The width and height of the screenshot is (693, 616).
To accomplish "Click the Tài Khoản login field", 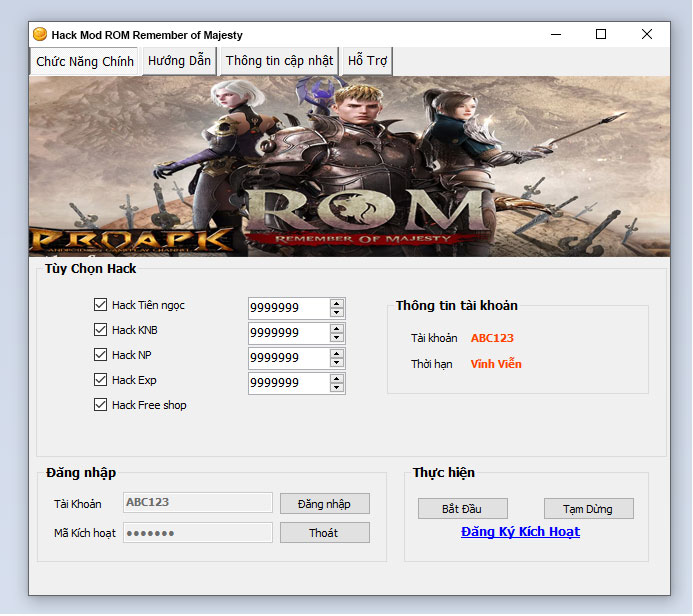I will pyautogui.click(x=198, y=502).
